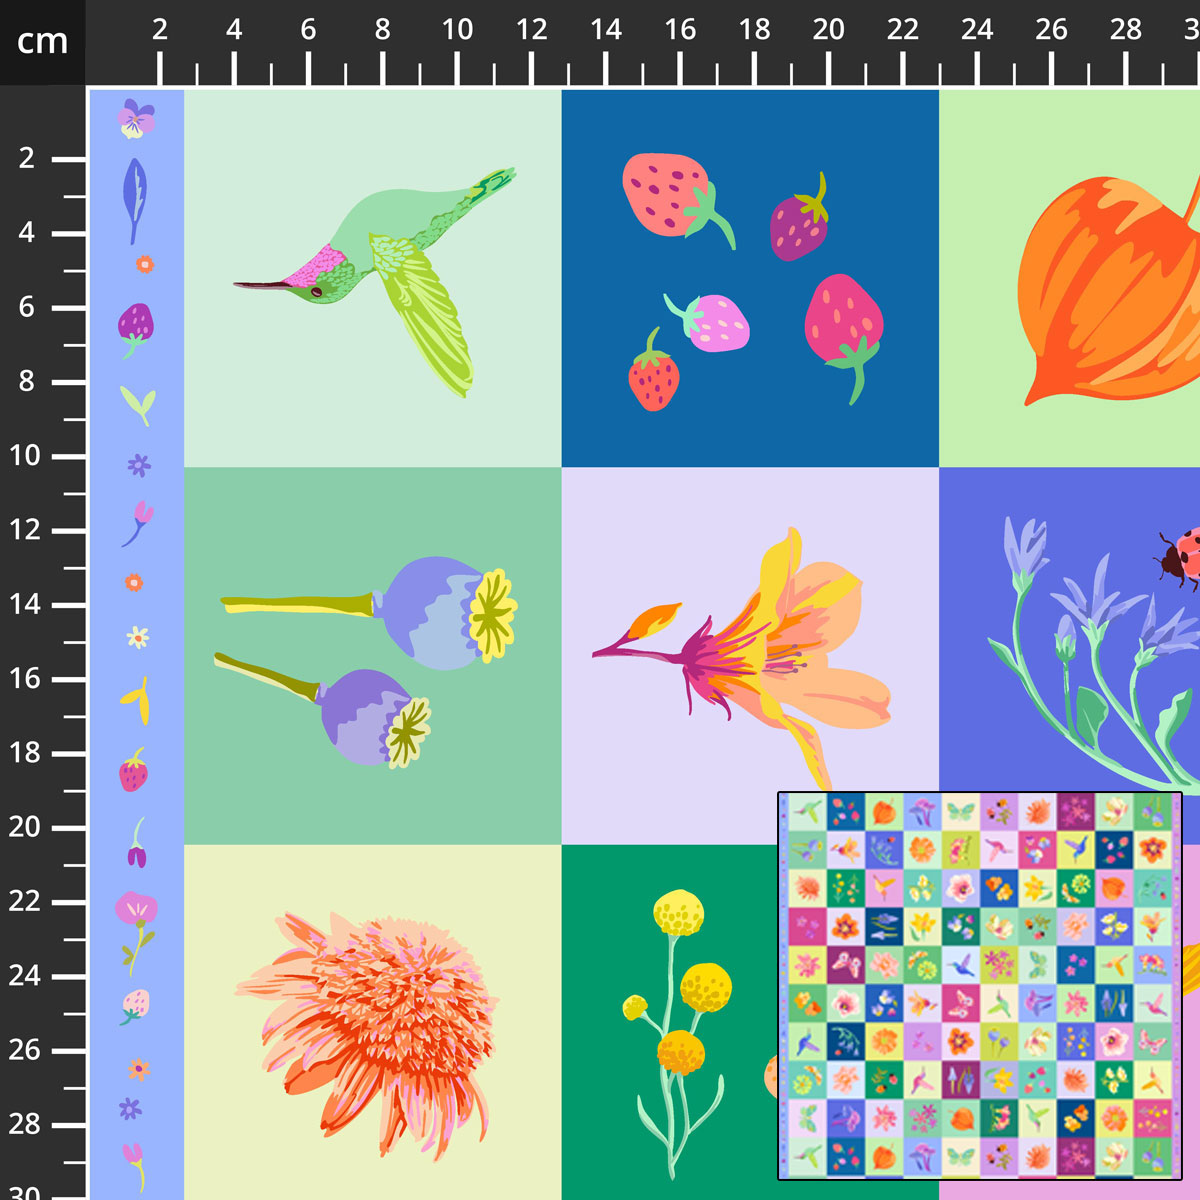Click the pansy at the border strip top

click(x=136, y=118)
